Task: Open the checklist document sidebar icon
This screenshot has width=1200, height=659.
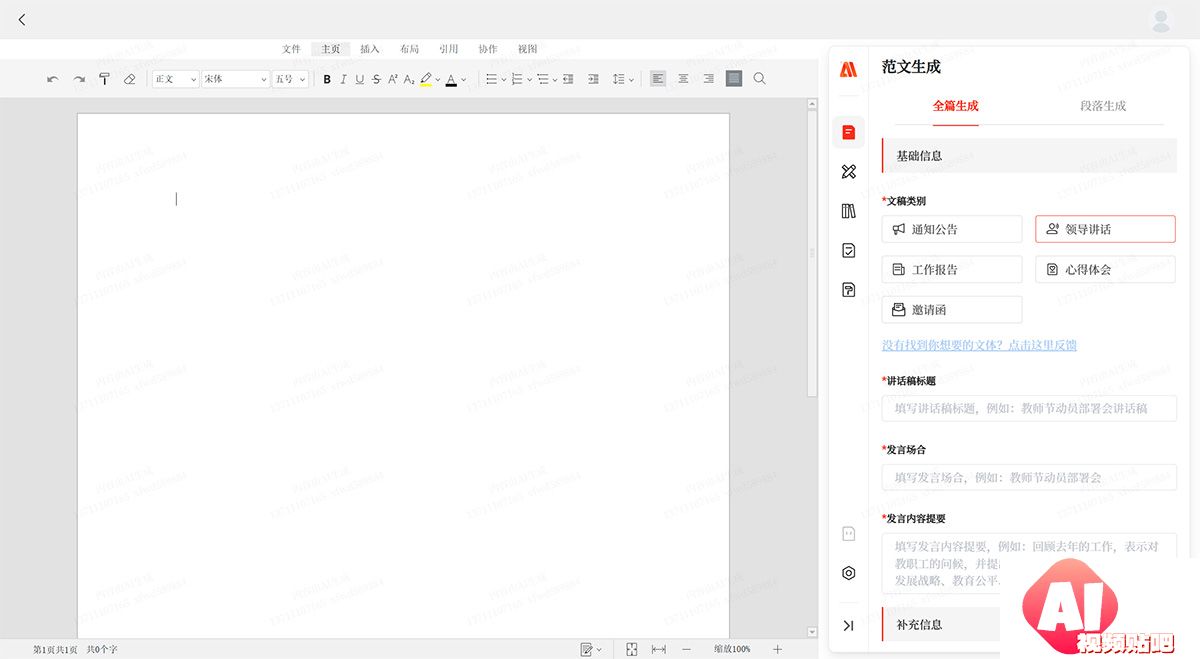Action: (x=849, y=250)
